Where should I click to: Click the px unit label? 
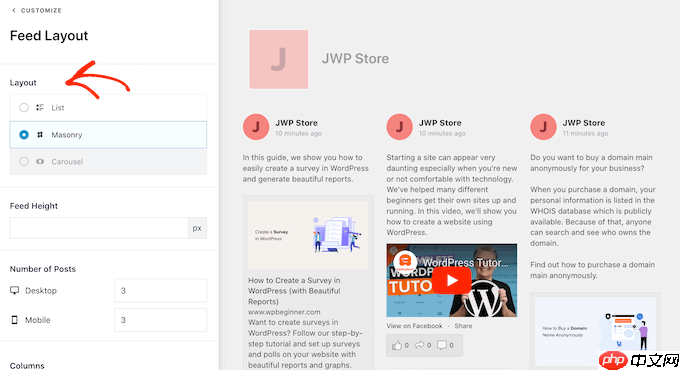click(x=197, y=228)
